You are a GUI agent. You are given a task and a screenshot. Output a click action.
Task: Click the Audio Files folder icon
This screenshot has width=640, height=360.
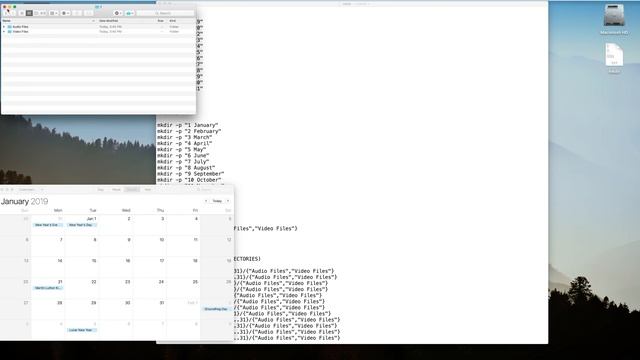click(x=9, y=27)
